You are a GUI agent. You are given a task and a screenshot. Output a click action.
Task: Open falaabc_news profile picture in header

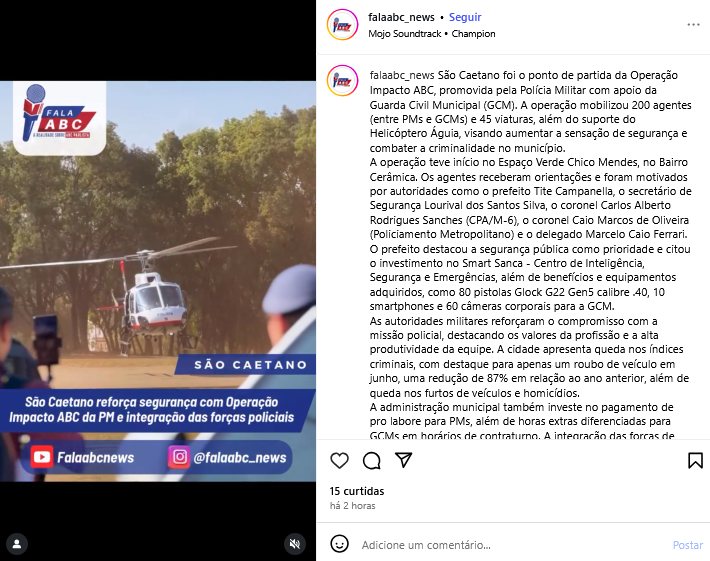(342, 25)
